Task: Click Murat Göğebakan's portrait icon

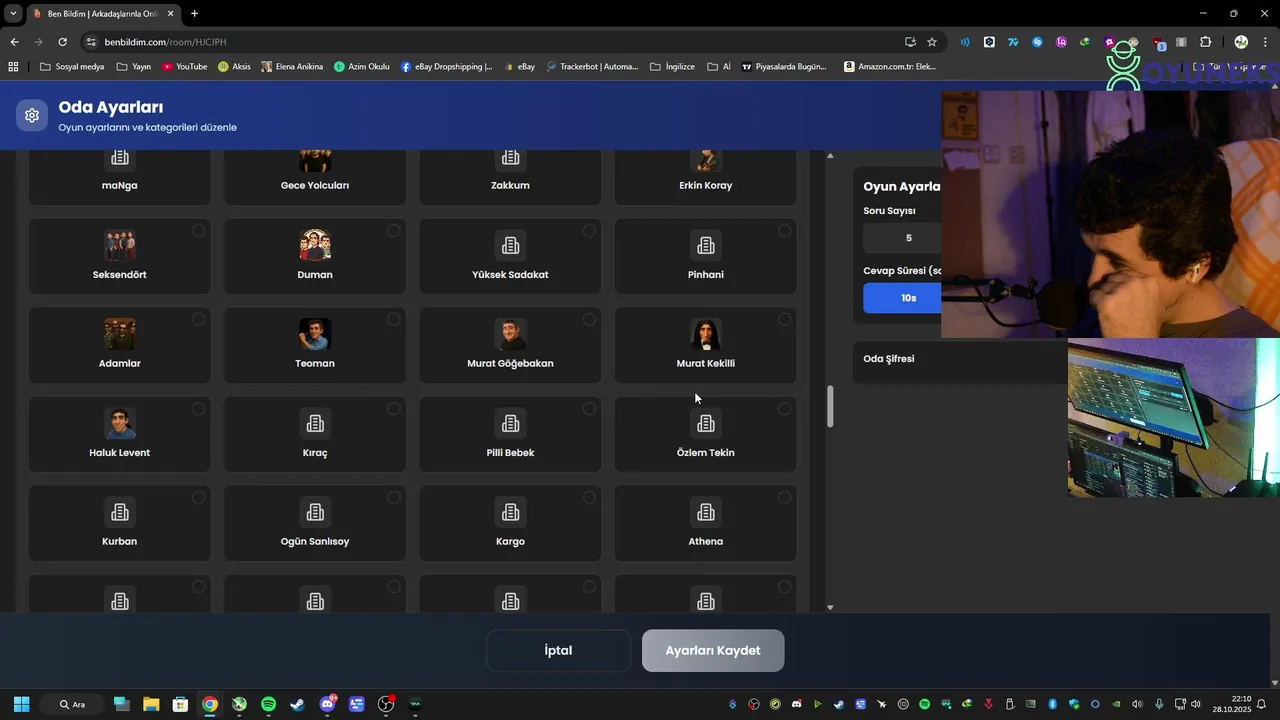Action: tap(510, 334)
